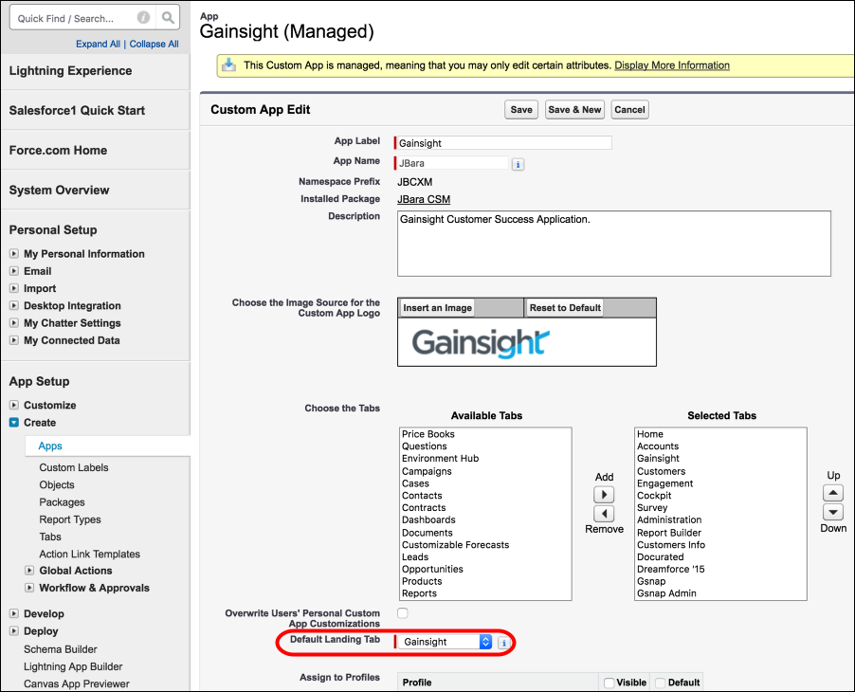The width and height of the screenshot is (855, 692).
Task: Expand the Deploy section
Action: pyautogui.click(x=14, y=631)
